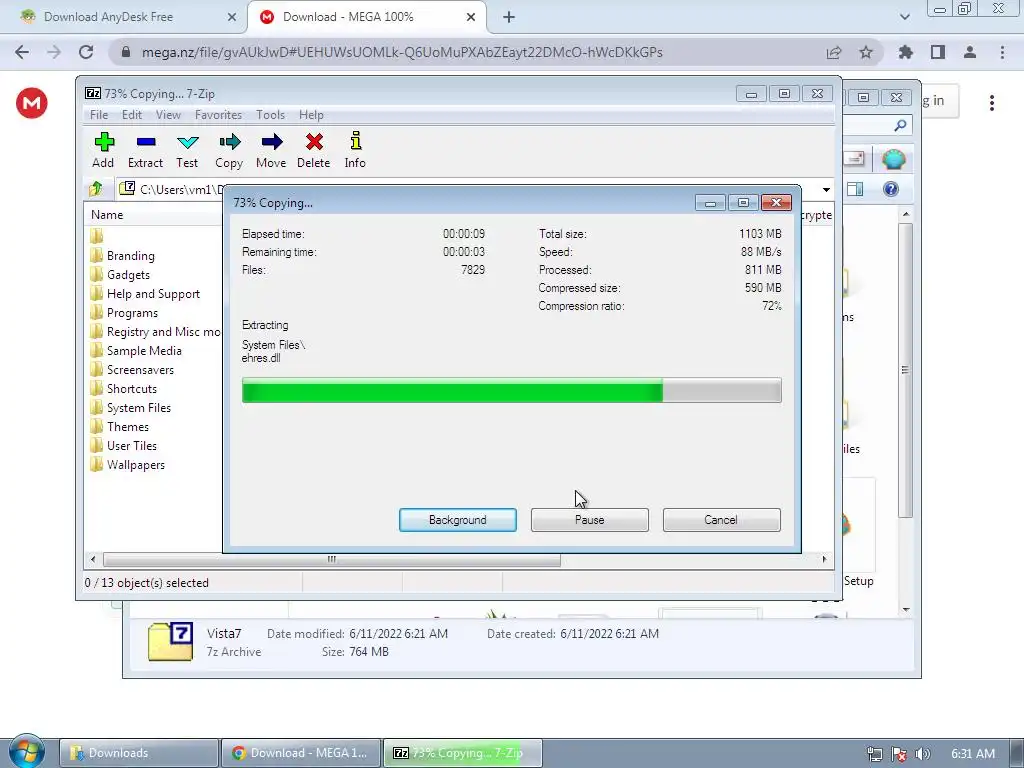Select the Download - MEGA 100% tab

pos(366,17)
